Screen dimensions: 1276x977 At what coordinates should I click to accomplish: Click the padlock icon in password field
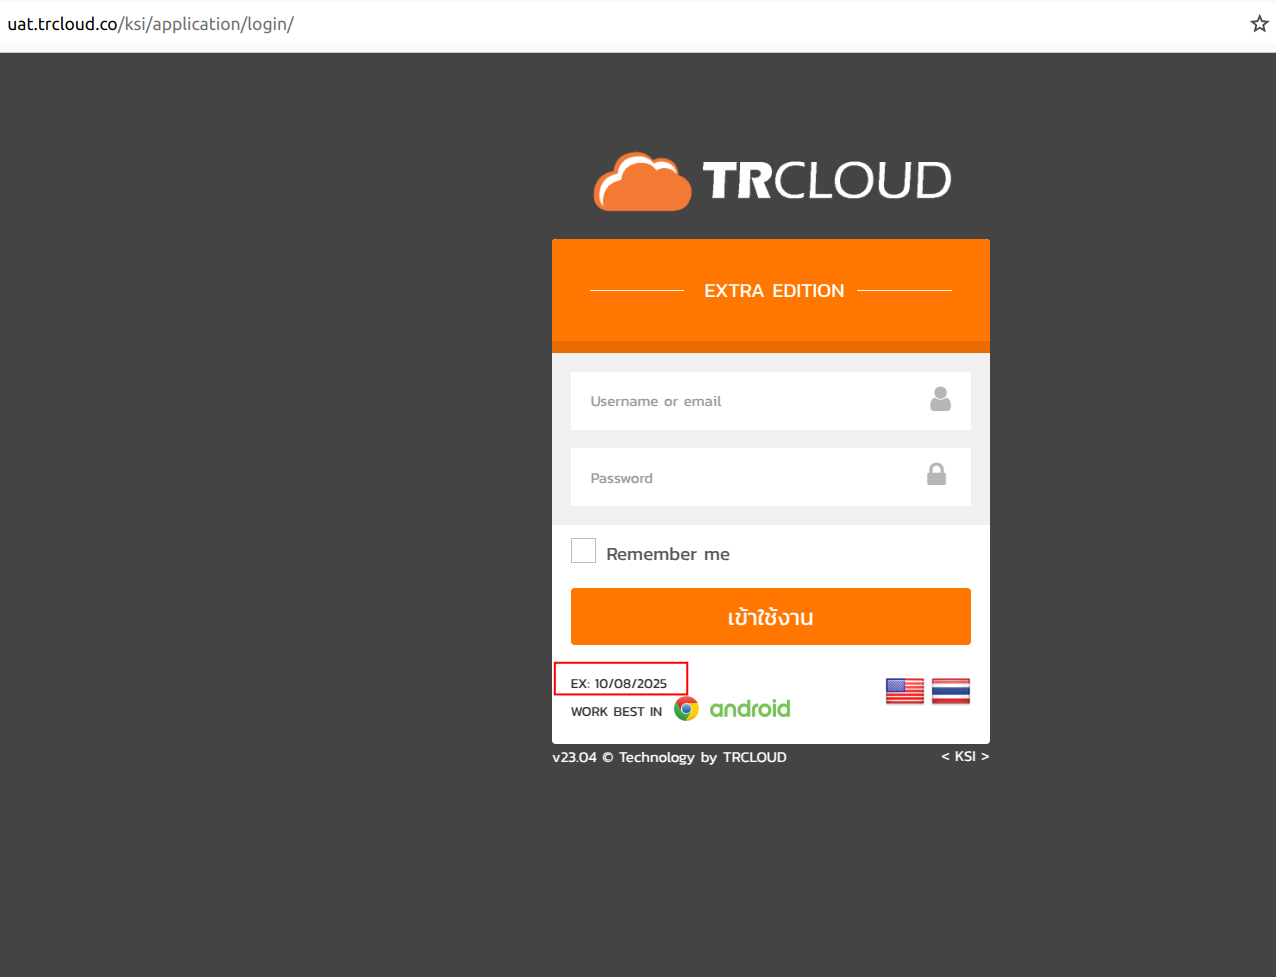(x=936, y=474)
